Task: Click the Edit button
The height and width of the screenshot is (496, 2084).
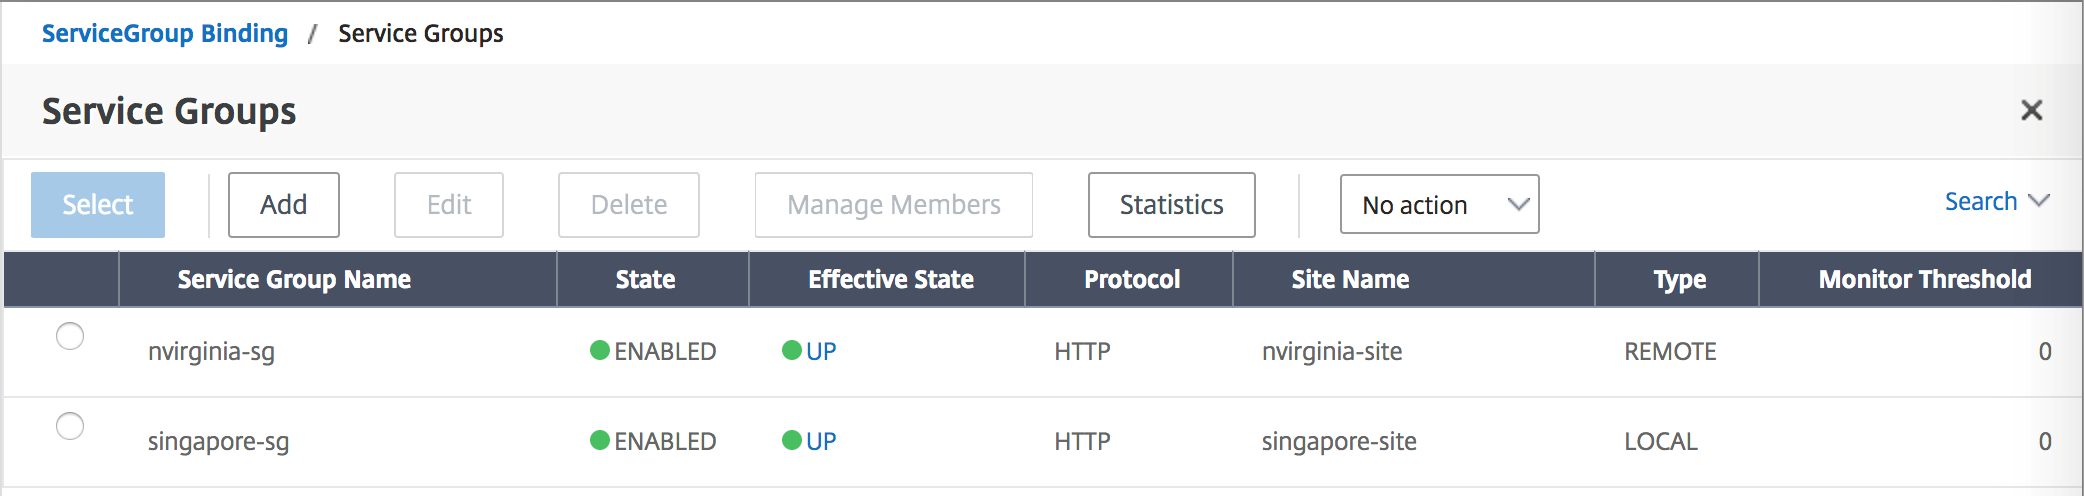Action: [449, 205]
